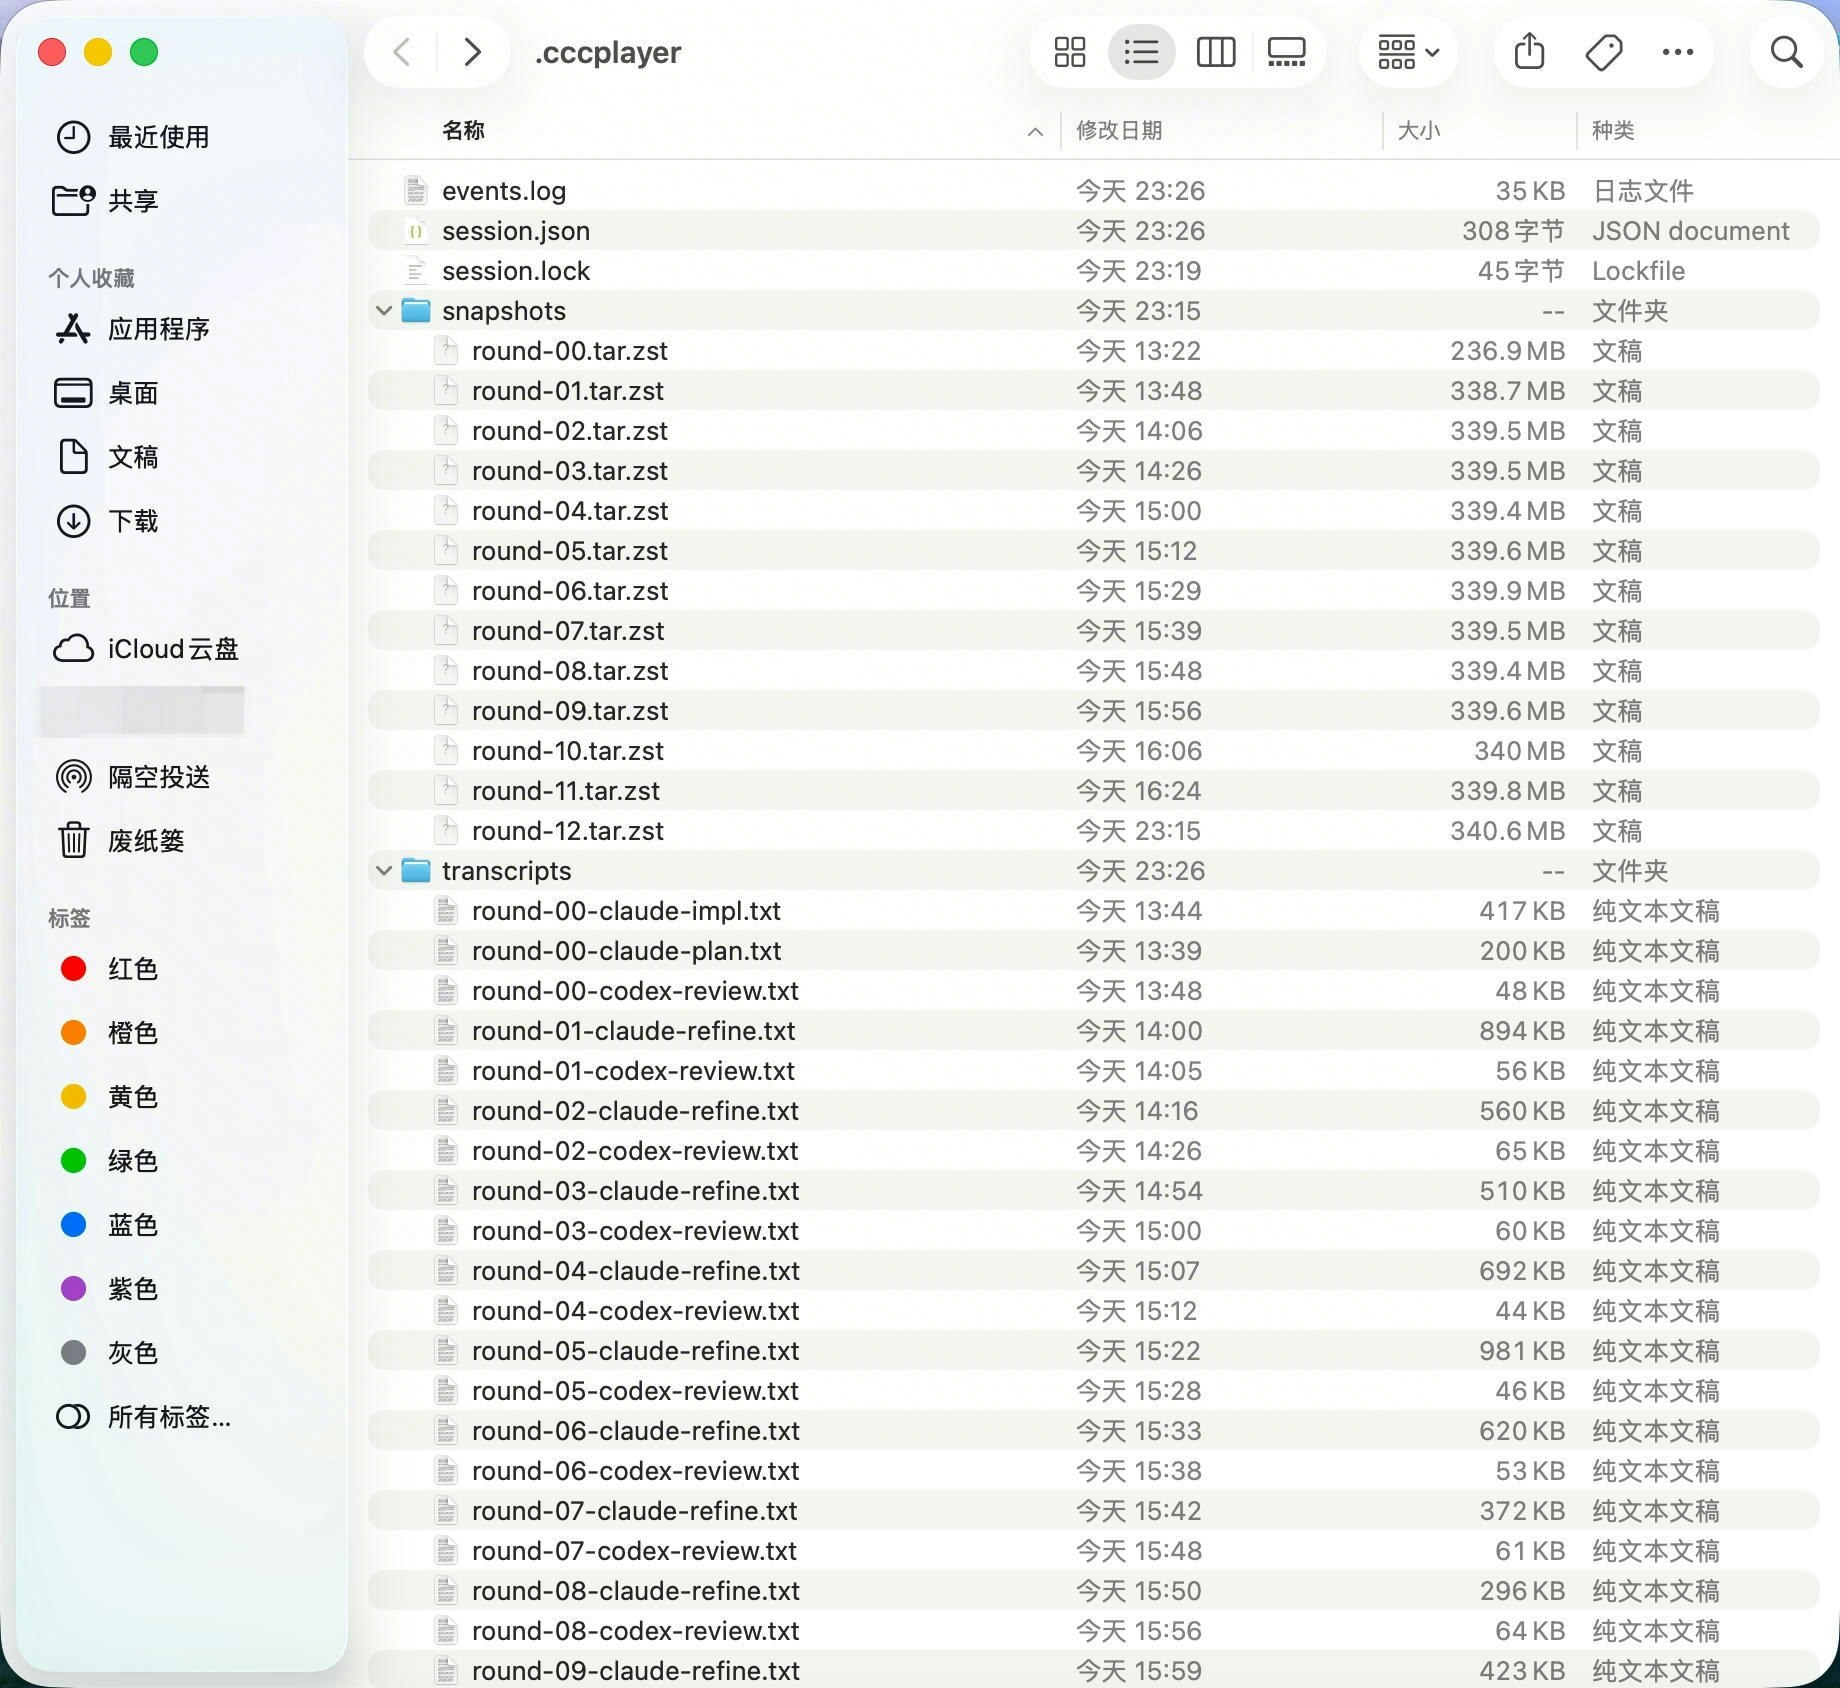1840x1688 pixels.
Task: Switch to column view
Action: 1215,51
